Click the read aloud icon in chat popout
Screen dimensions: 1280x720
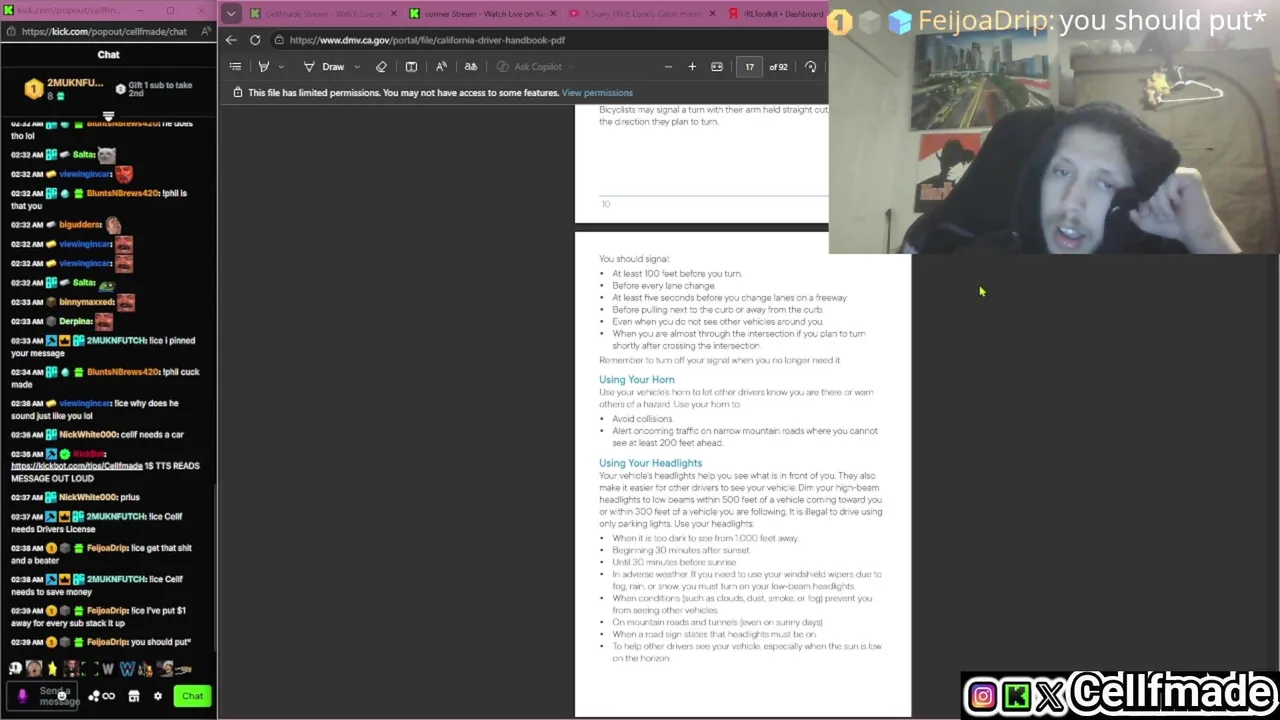205,31
